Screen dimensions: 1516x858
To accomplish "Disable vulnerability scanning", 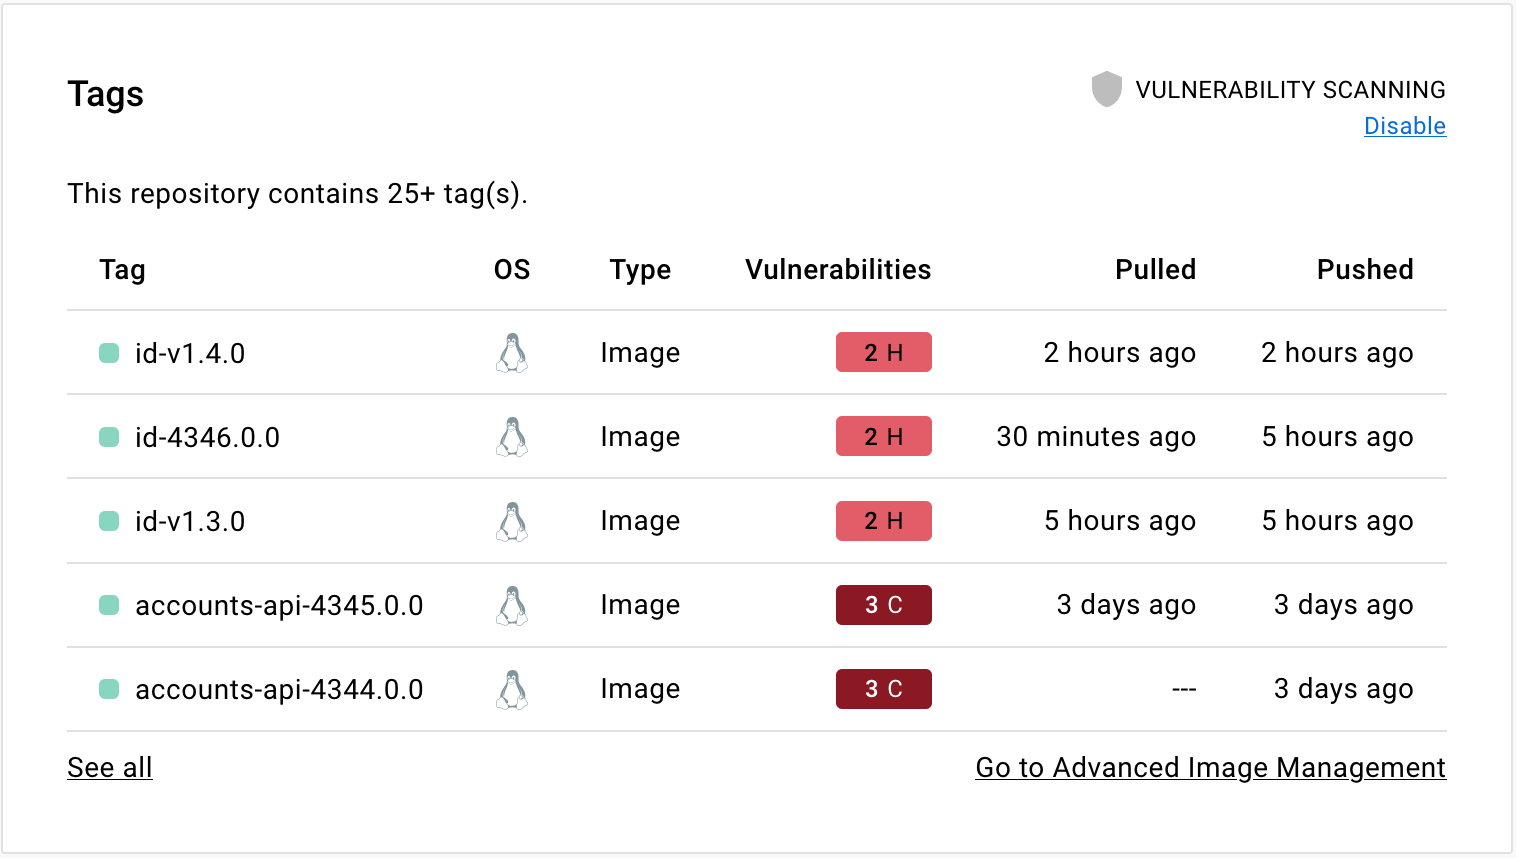I will tap(1404, 126).
